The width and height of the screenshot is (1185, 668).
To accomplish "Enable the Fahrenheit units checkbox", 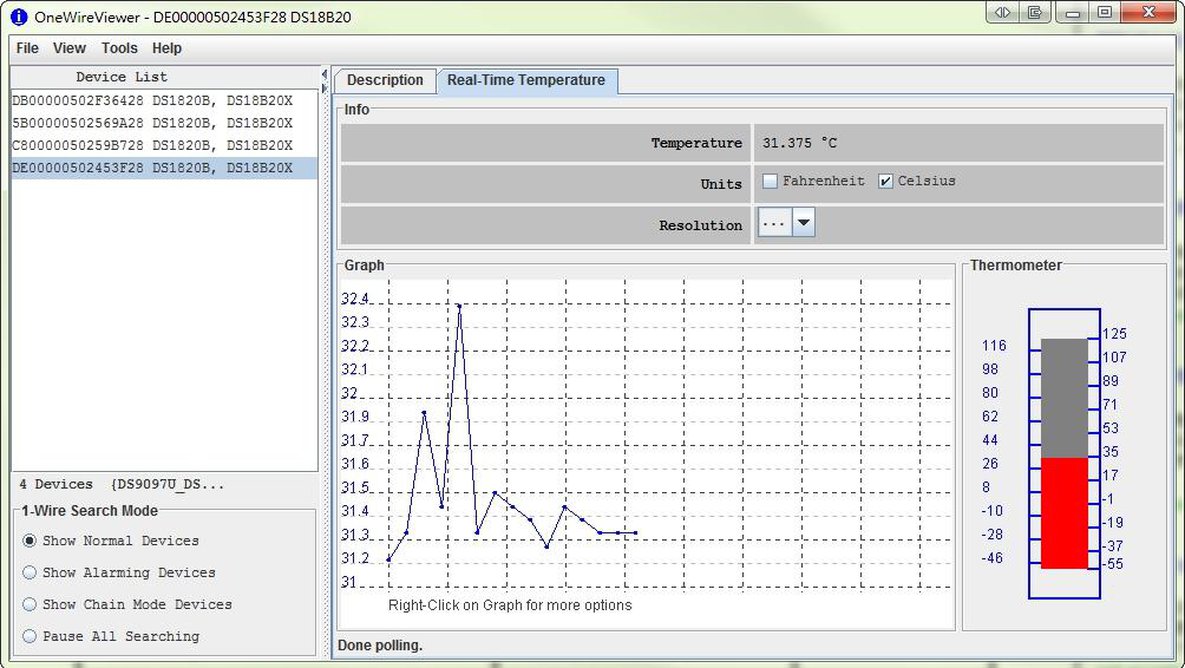I will click(770, 182).
